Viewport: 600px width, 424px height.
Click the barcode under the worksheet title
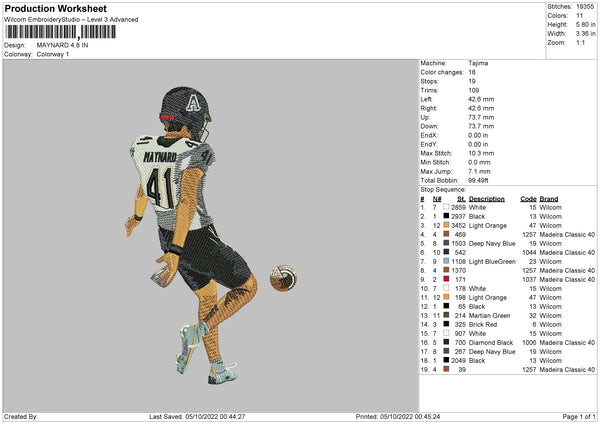pyautogui.click(x=60, y=32)
